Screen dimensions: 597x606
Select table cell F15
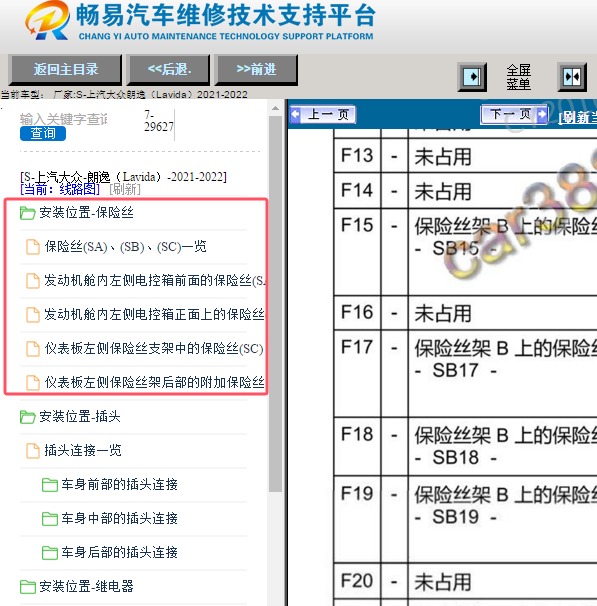(x=357, y=252)
